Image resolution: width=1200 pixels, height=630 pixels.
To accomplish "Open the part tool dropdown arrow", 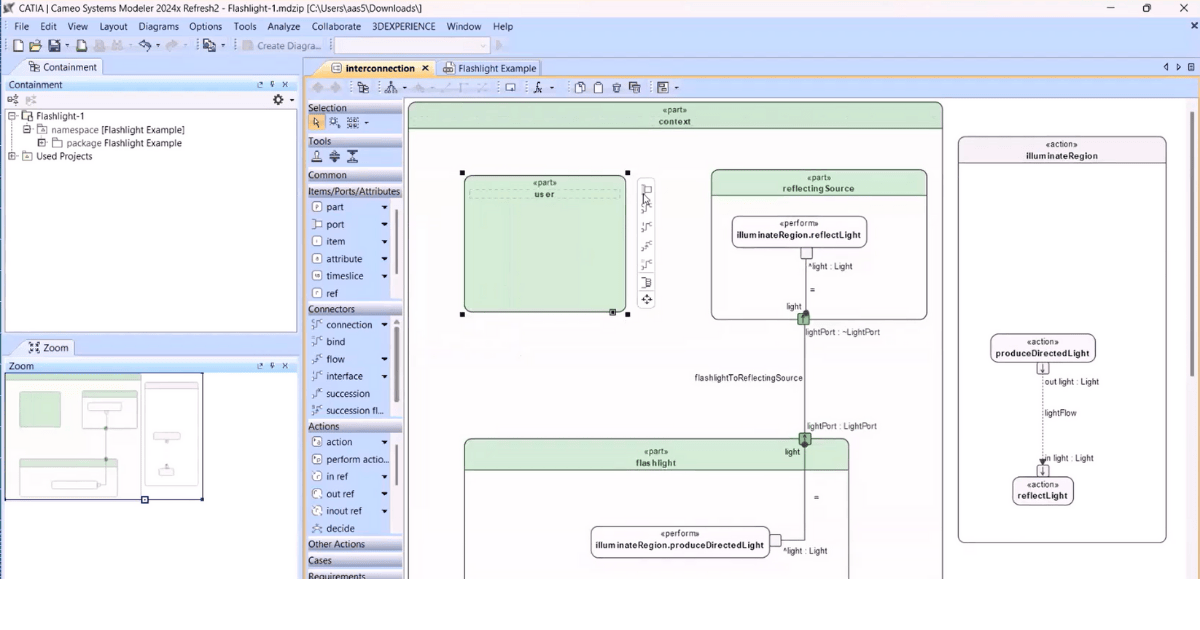I will [x=384, y=207].
